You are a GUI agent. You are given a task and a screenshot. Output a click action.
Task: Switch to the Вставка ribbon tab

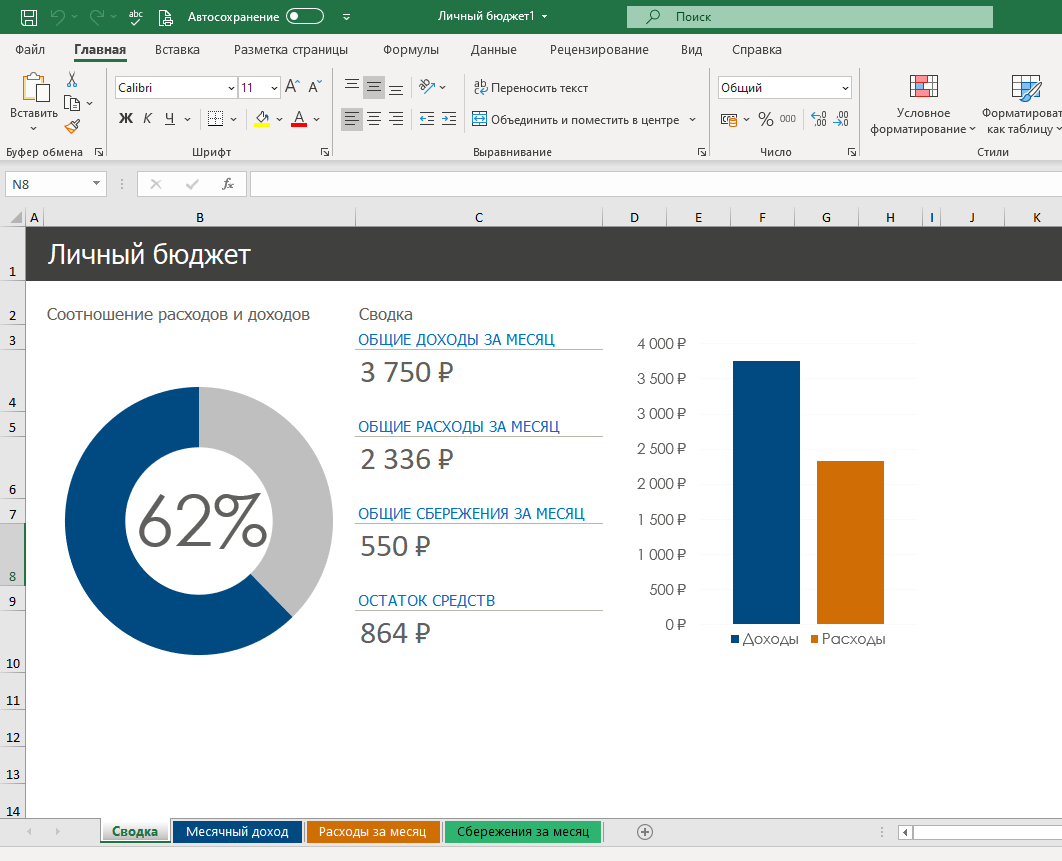(x=177, y=49)
